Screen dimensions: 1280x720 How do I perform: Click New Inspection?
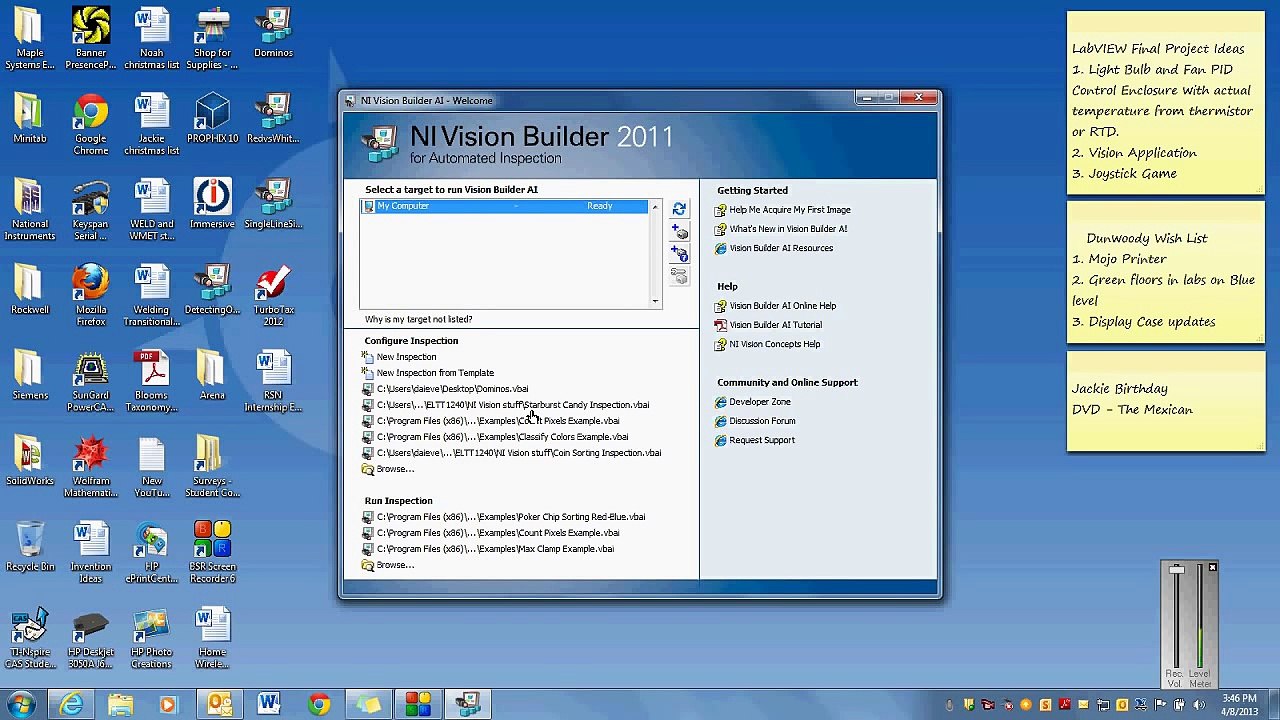406,357
